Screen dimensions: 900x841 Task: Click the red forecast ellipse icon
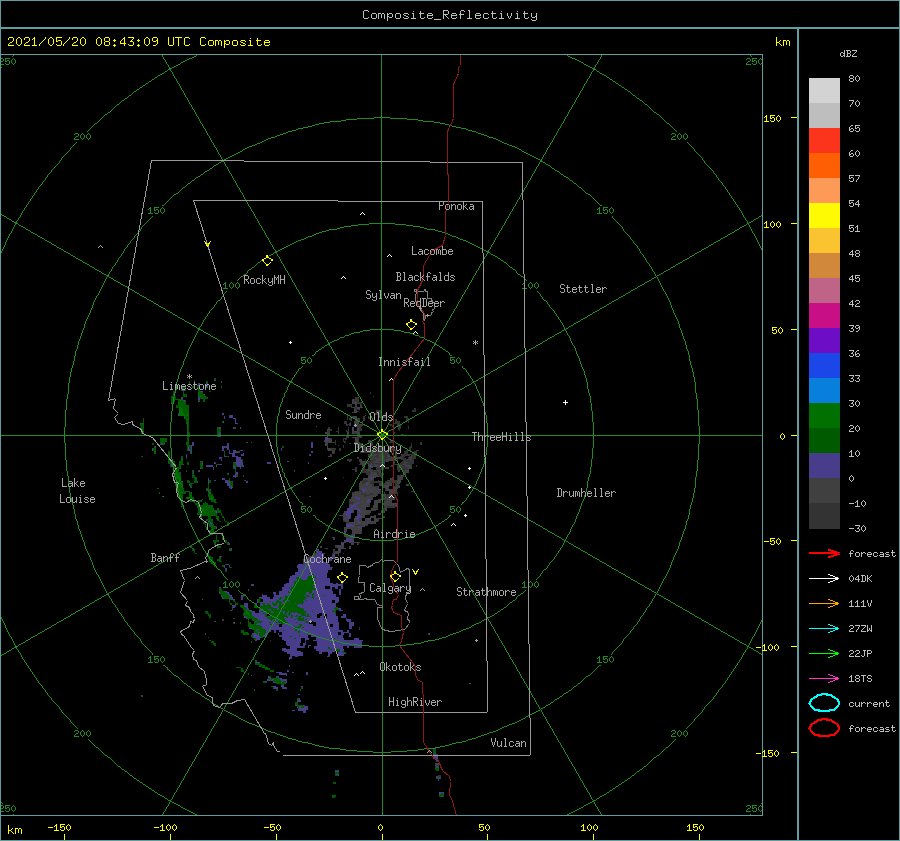824,728
